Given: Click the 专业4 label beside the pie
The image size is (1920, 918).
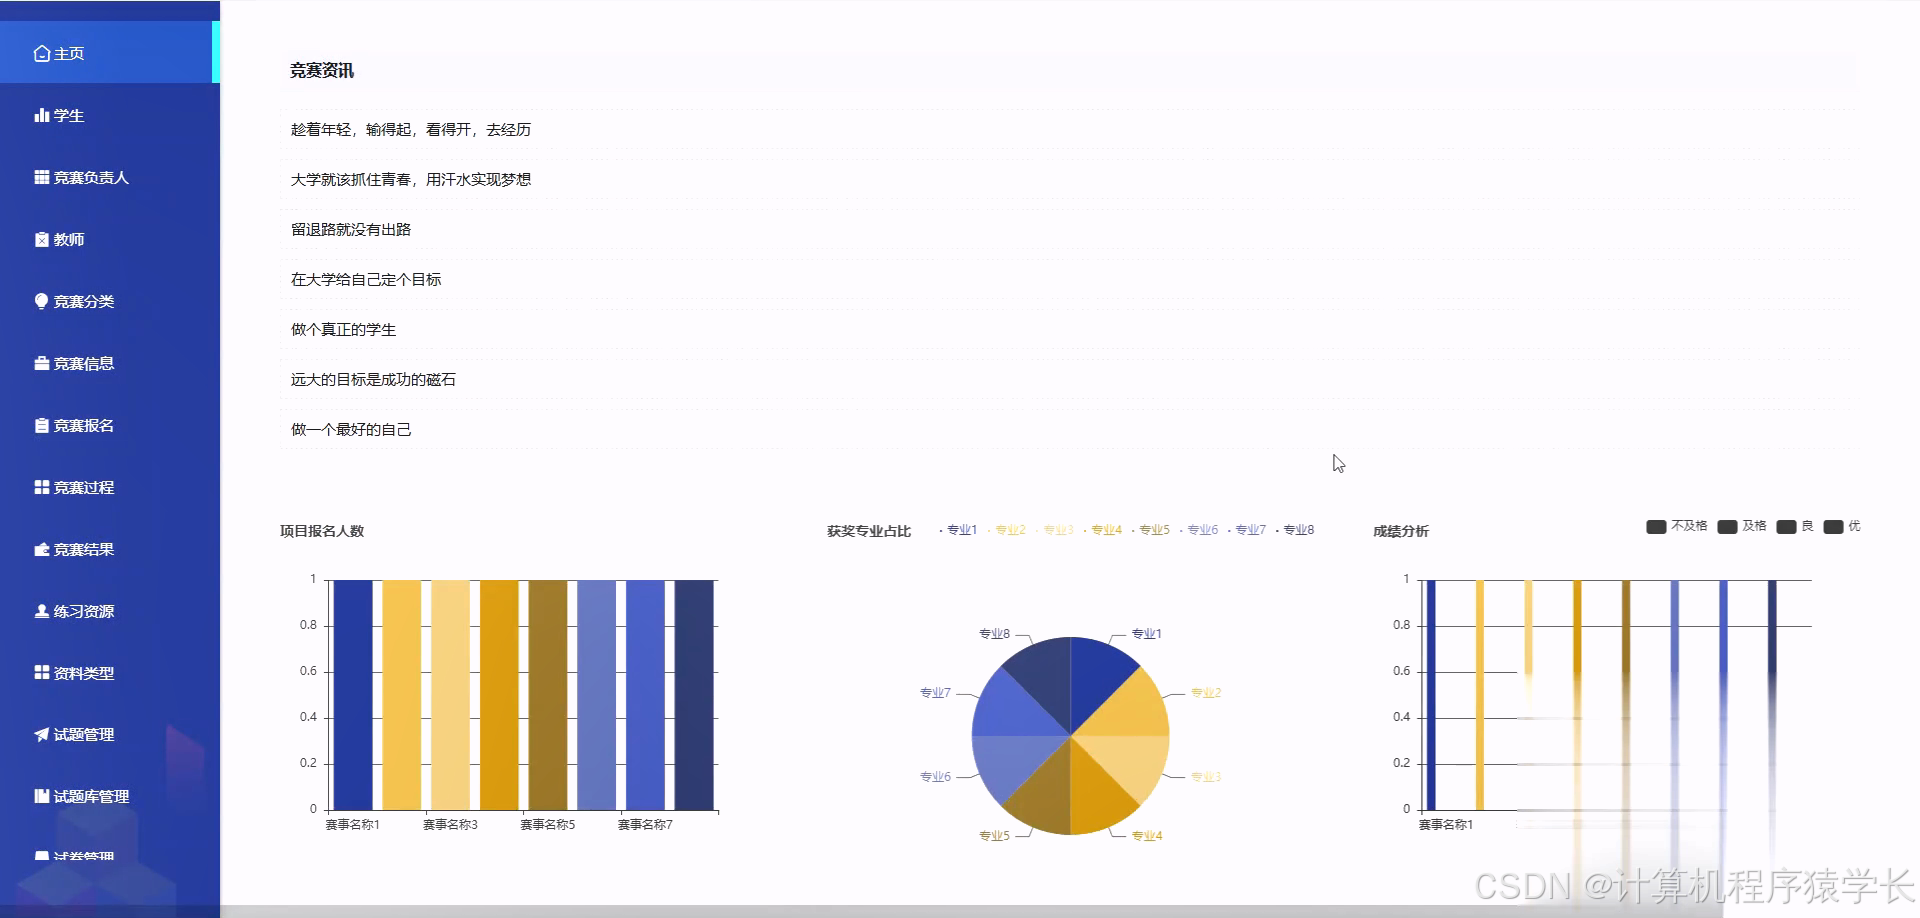Looking at the screenshot, I should [x=1147, y=836].
